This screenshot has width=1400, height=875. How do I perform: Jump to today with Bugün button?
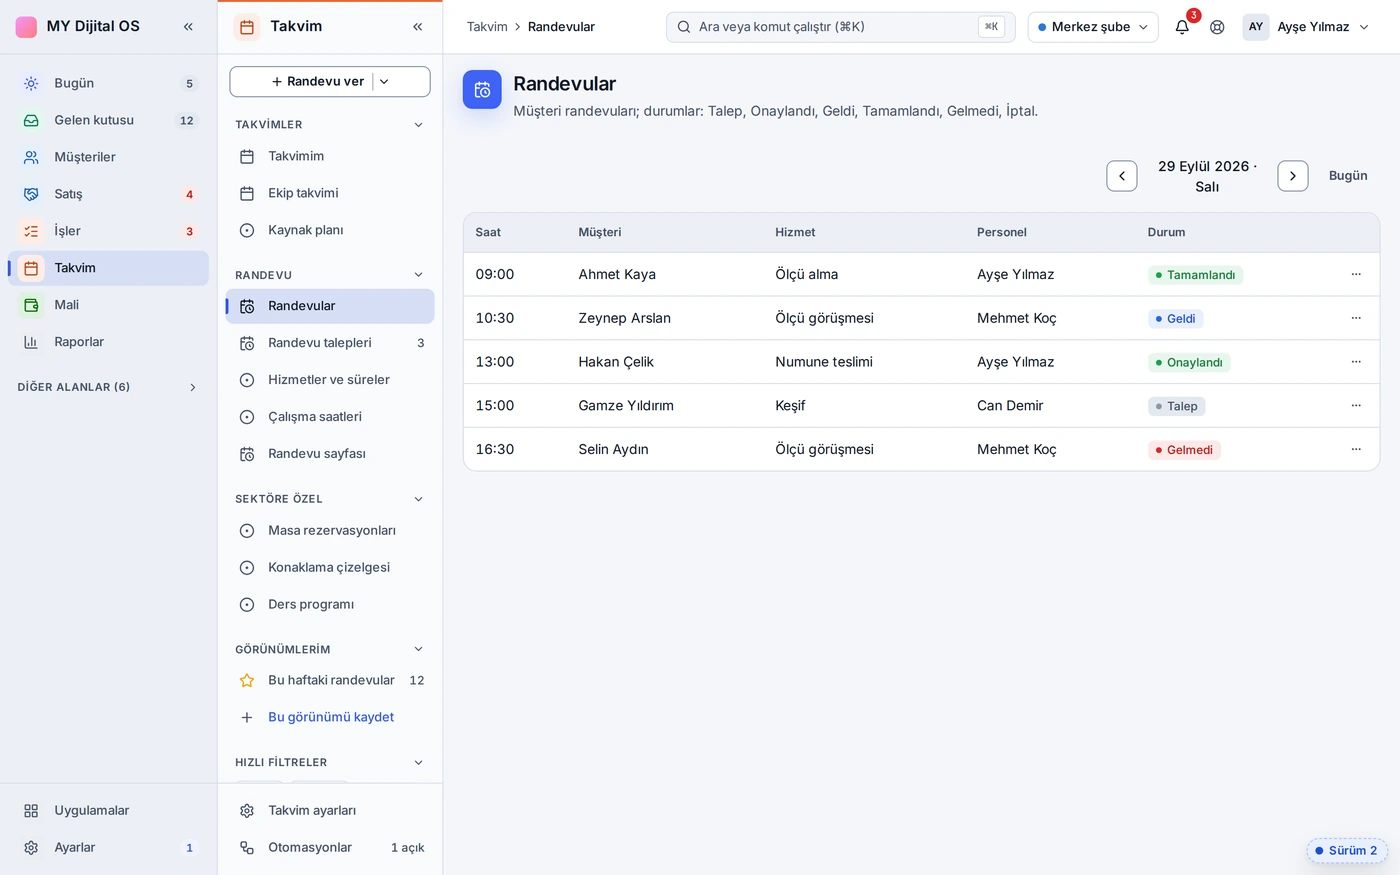coord(1348,176)
